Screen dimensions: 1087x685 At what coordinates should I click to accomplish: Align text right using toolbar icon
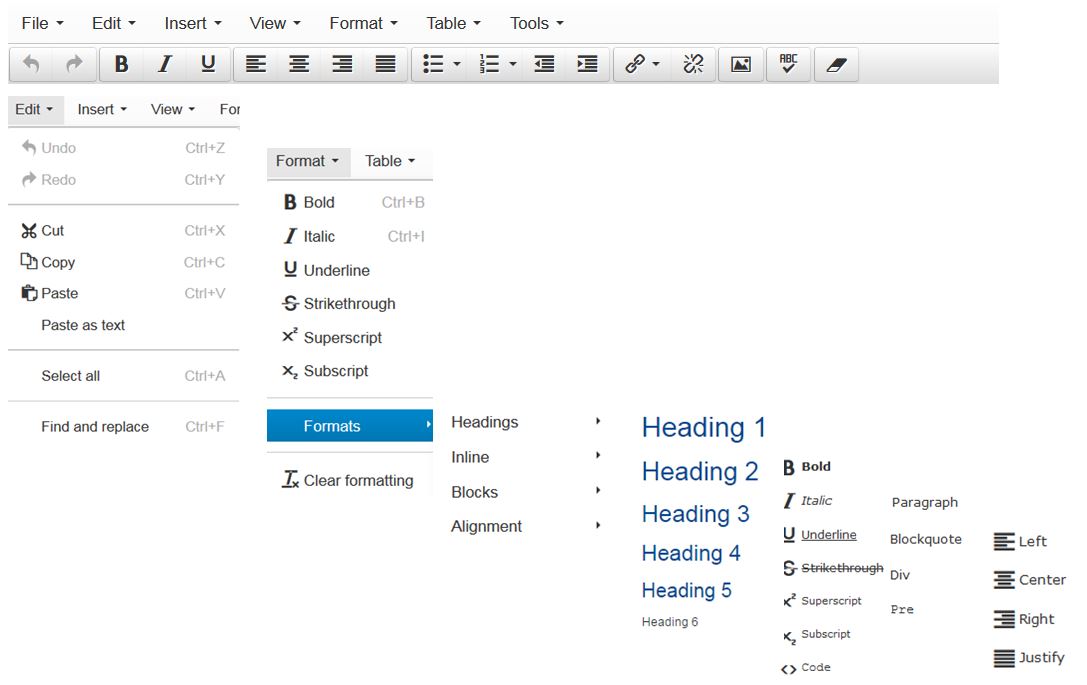342,64
